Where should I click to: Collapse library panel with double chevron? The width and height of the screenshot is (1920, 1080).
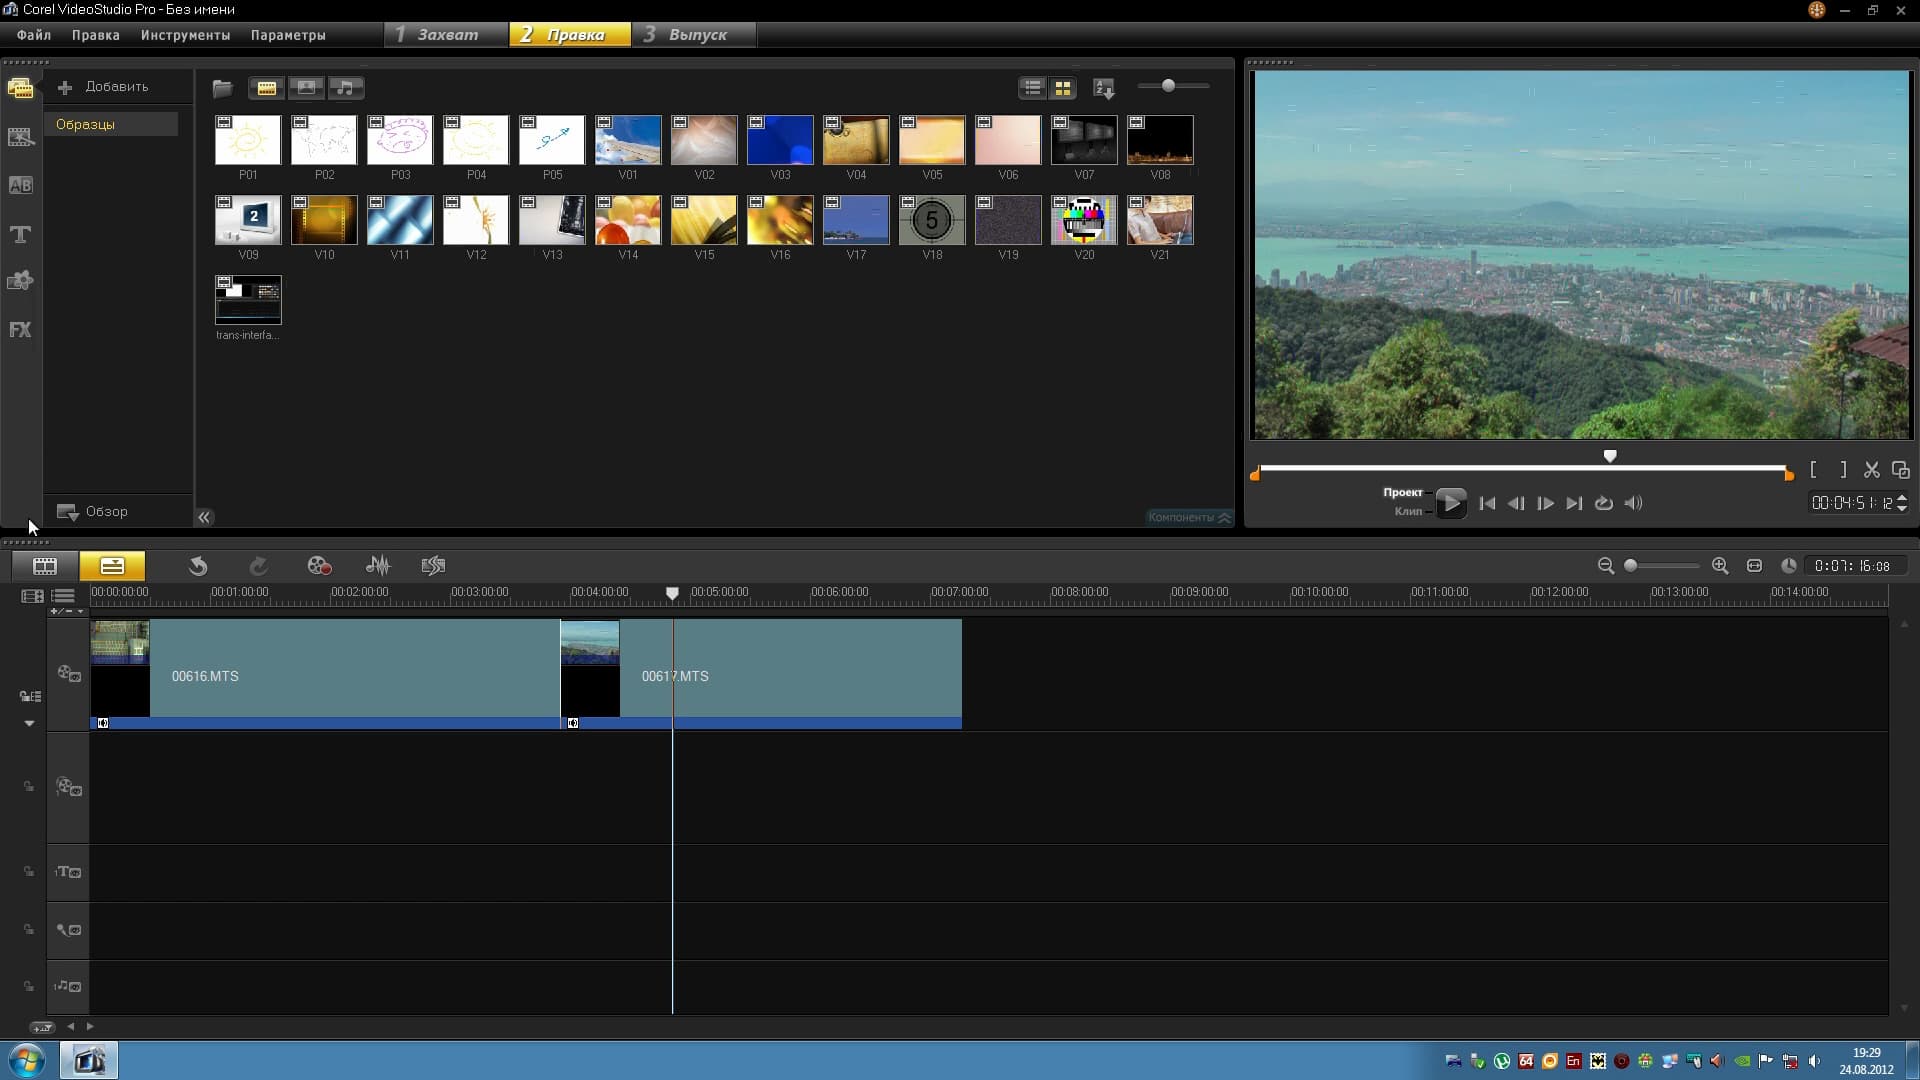204,517
